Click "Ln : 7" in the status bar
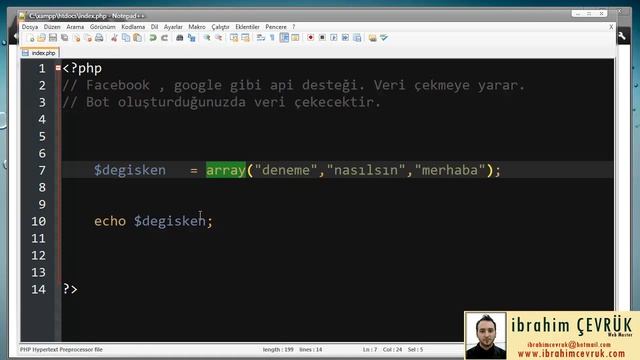Viewport: 640px width, 360px height. pyautogui.click(x=370, y=349)
